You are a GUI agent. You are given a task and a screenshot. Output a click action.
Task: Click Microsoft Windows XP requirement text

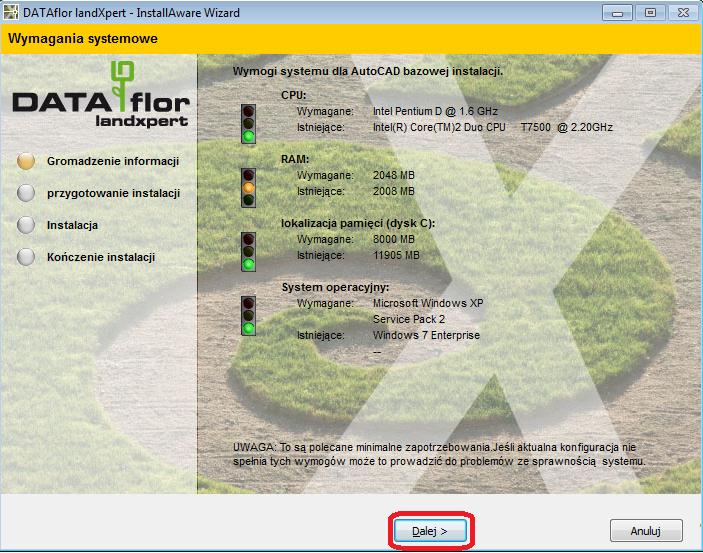point(428,303)
